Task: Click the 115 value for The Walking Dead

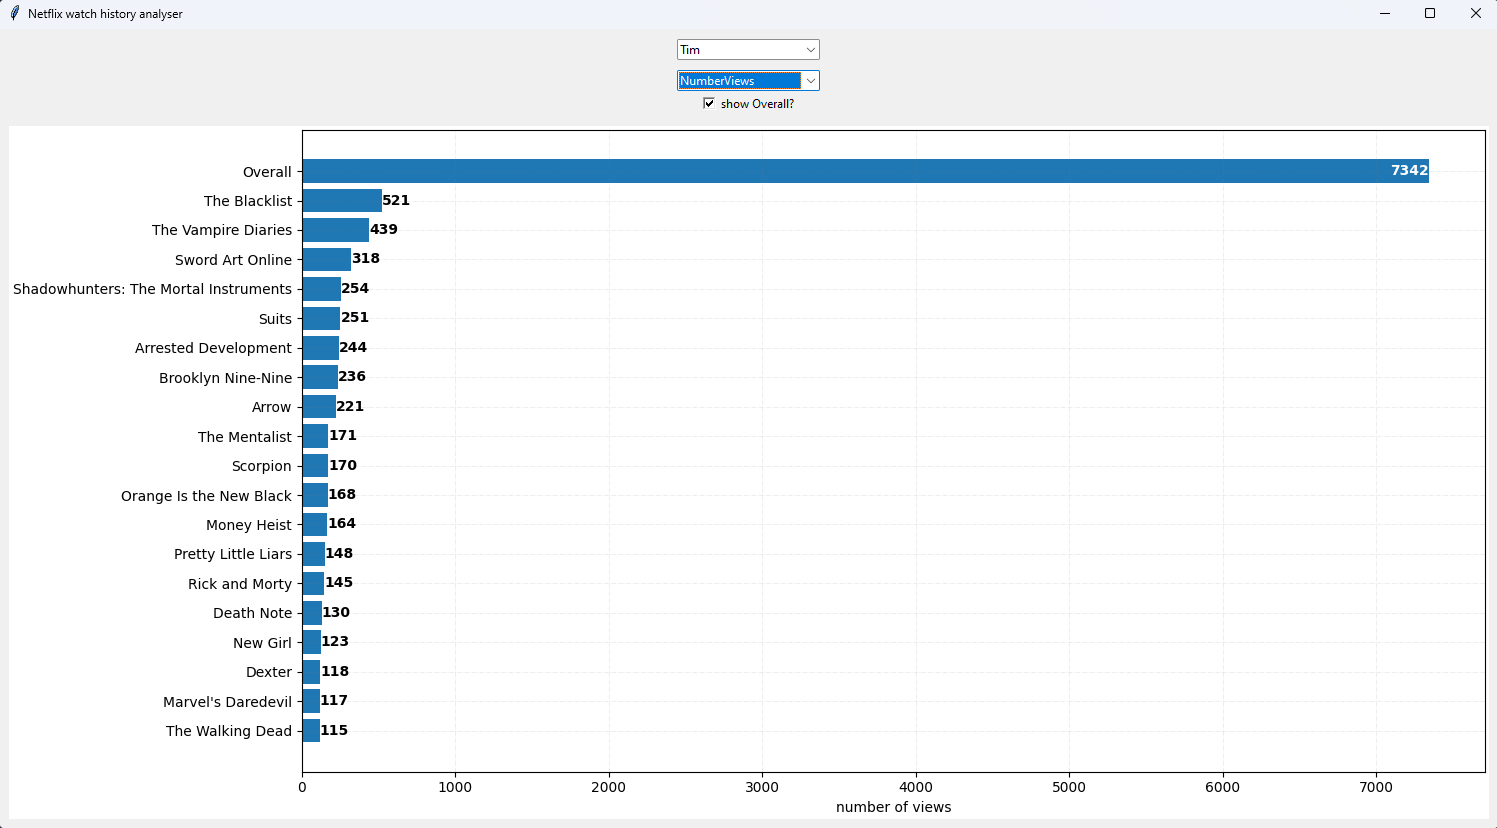Action: point(334,730)
